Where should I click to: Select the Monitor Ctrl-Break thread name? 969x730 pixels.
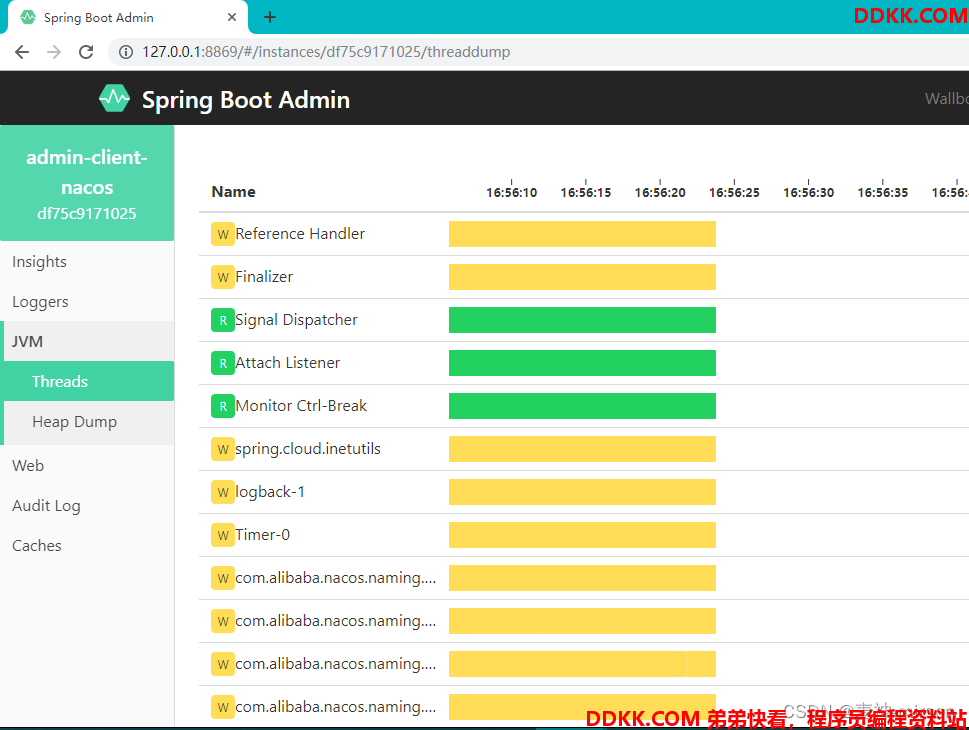pyautogui.click(x=301, y=405)
